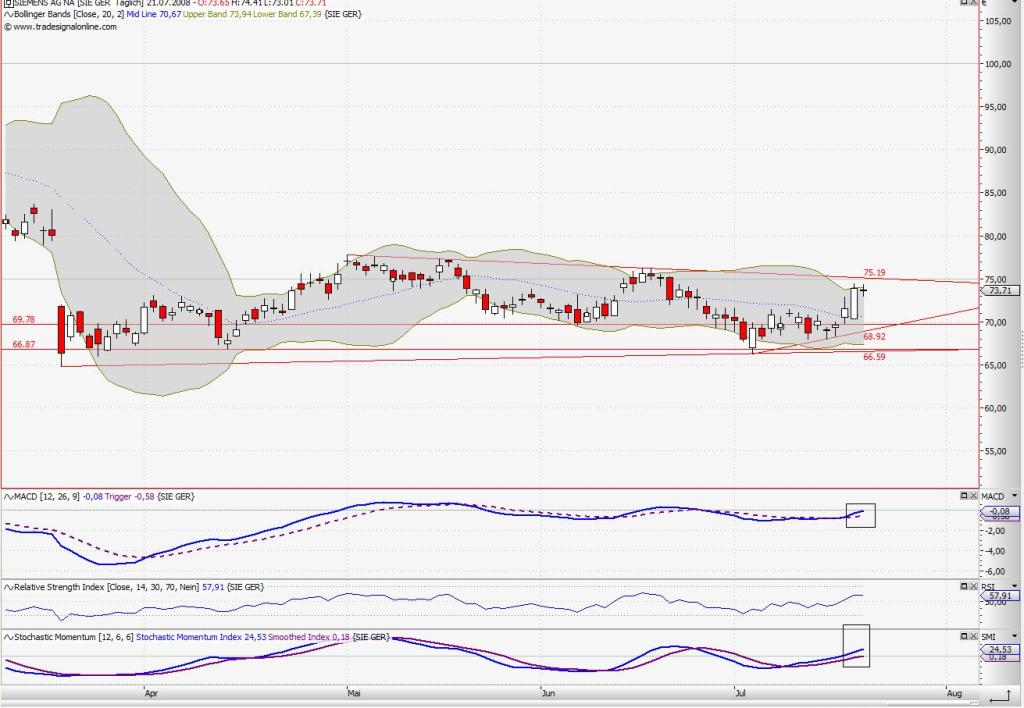Click the 'Jun' label on time axis
This screenshot has height=708, width=1024.
(548, 694)
